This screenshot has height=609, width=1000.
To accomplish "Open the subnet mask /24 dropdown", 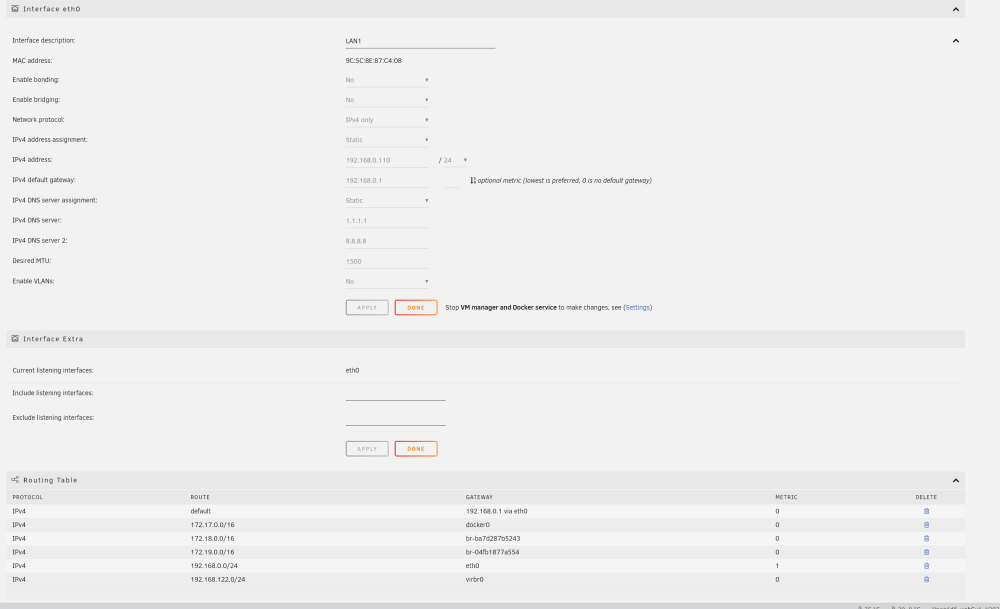I will 455,160.
